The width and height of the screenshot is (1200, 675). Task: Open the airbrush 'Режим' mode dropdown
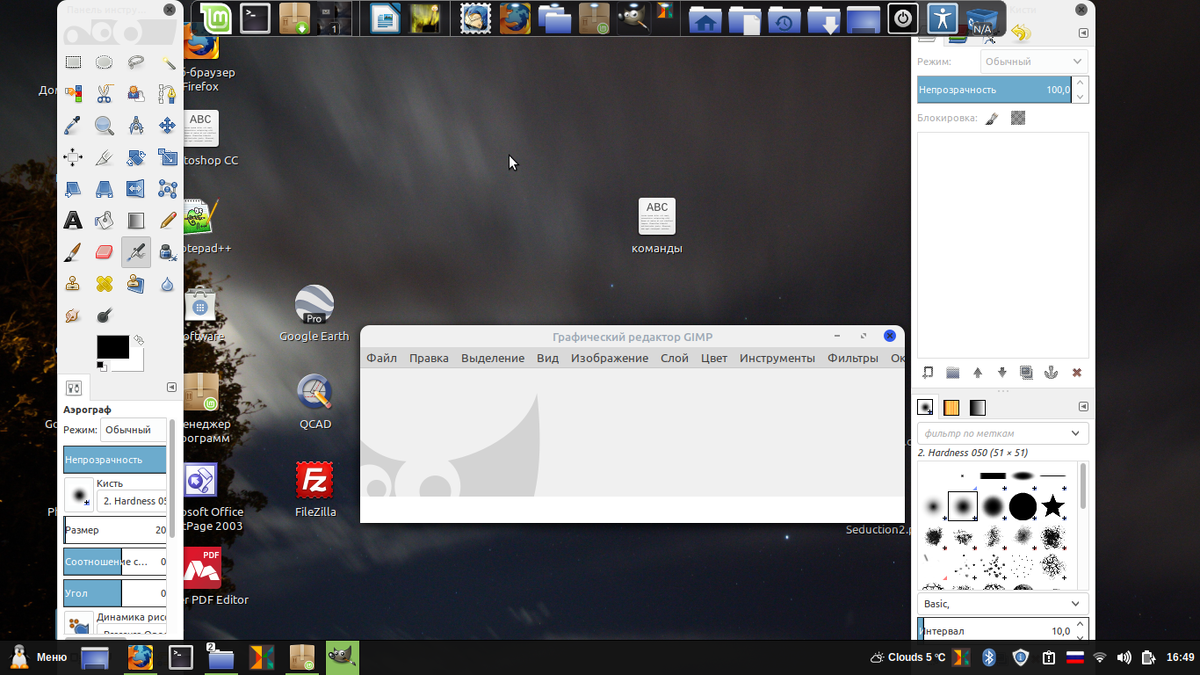[133, 429]
